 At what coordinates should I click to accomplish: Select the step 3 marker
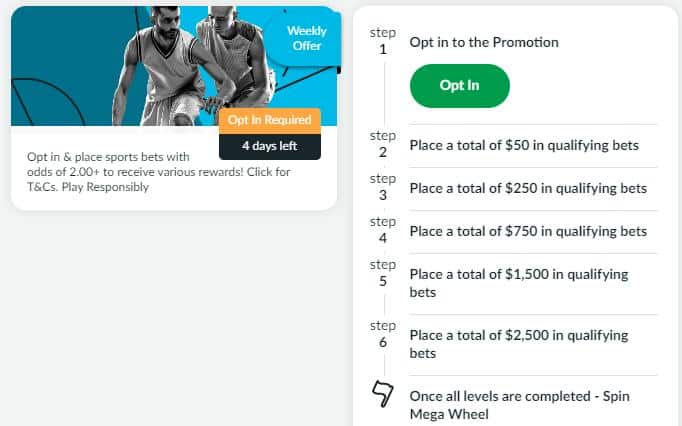point(382,188)
